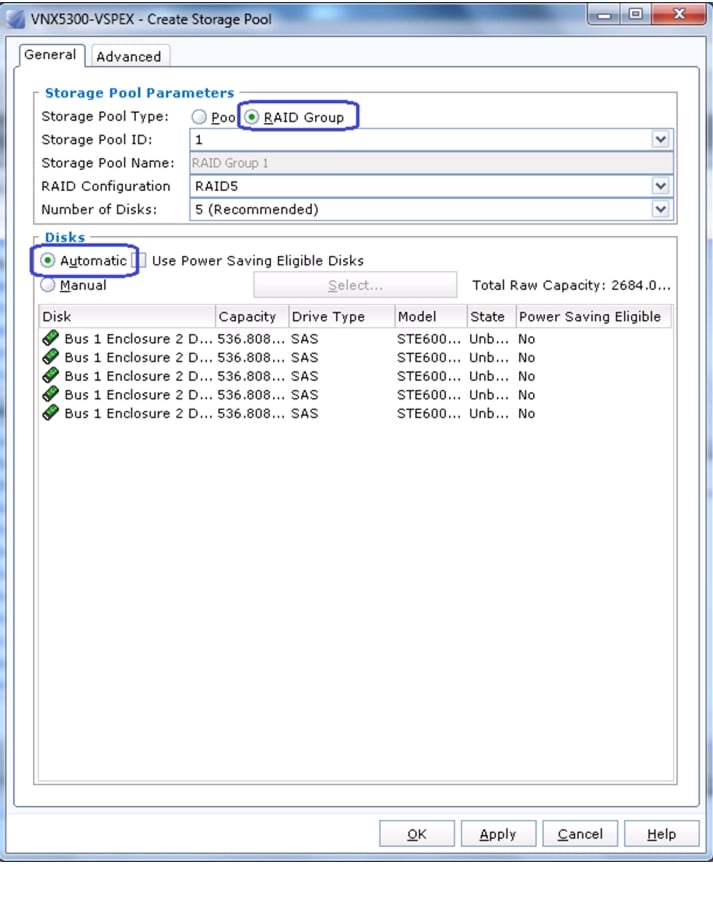Select the RAID Group radio button

point(251,117)
